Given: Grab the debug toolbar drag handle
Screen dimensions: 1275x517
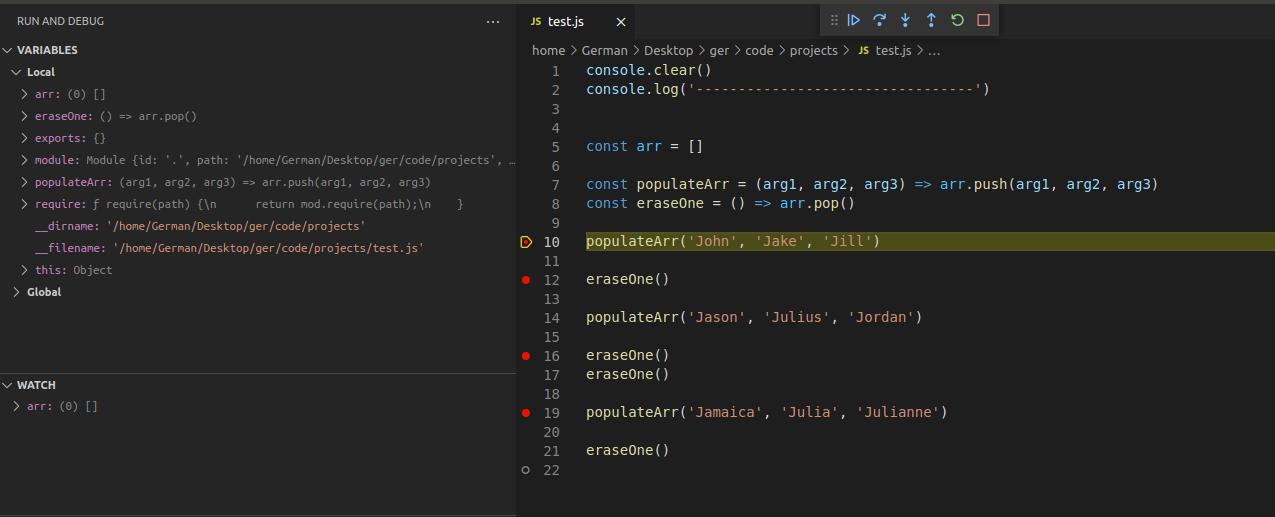Looking at the screenshot, I should 834,20.
